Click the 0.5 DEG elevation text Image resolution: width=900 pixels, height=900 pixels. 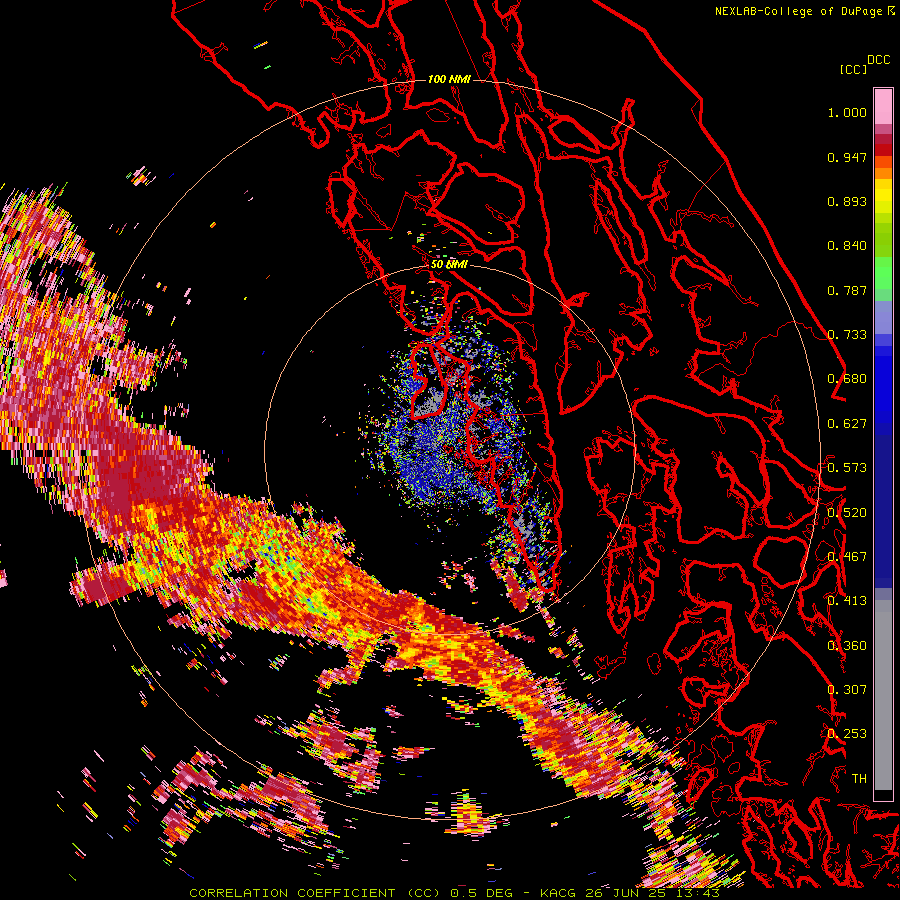[481, 893]
